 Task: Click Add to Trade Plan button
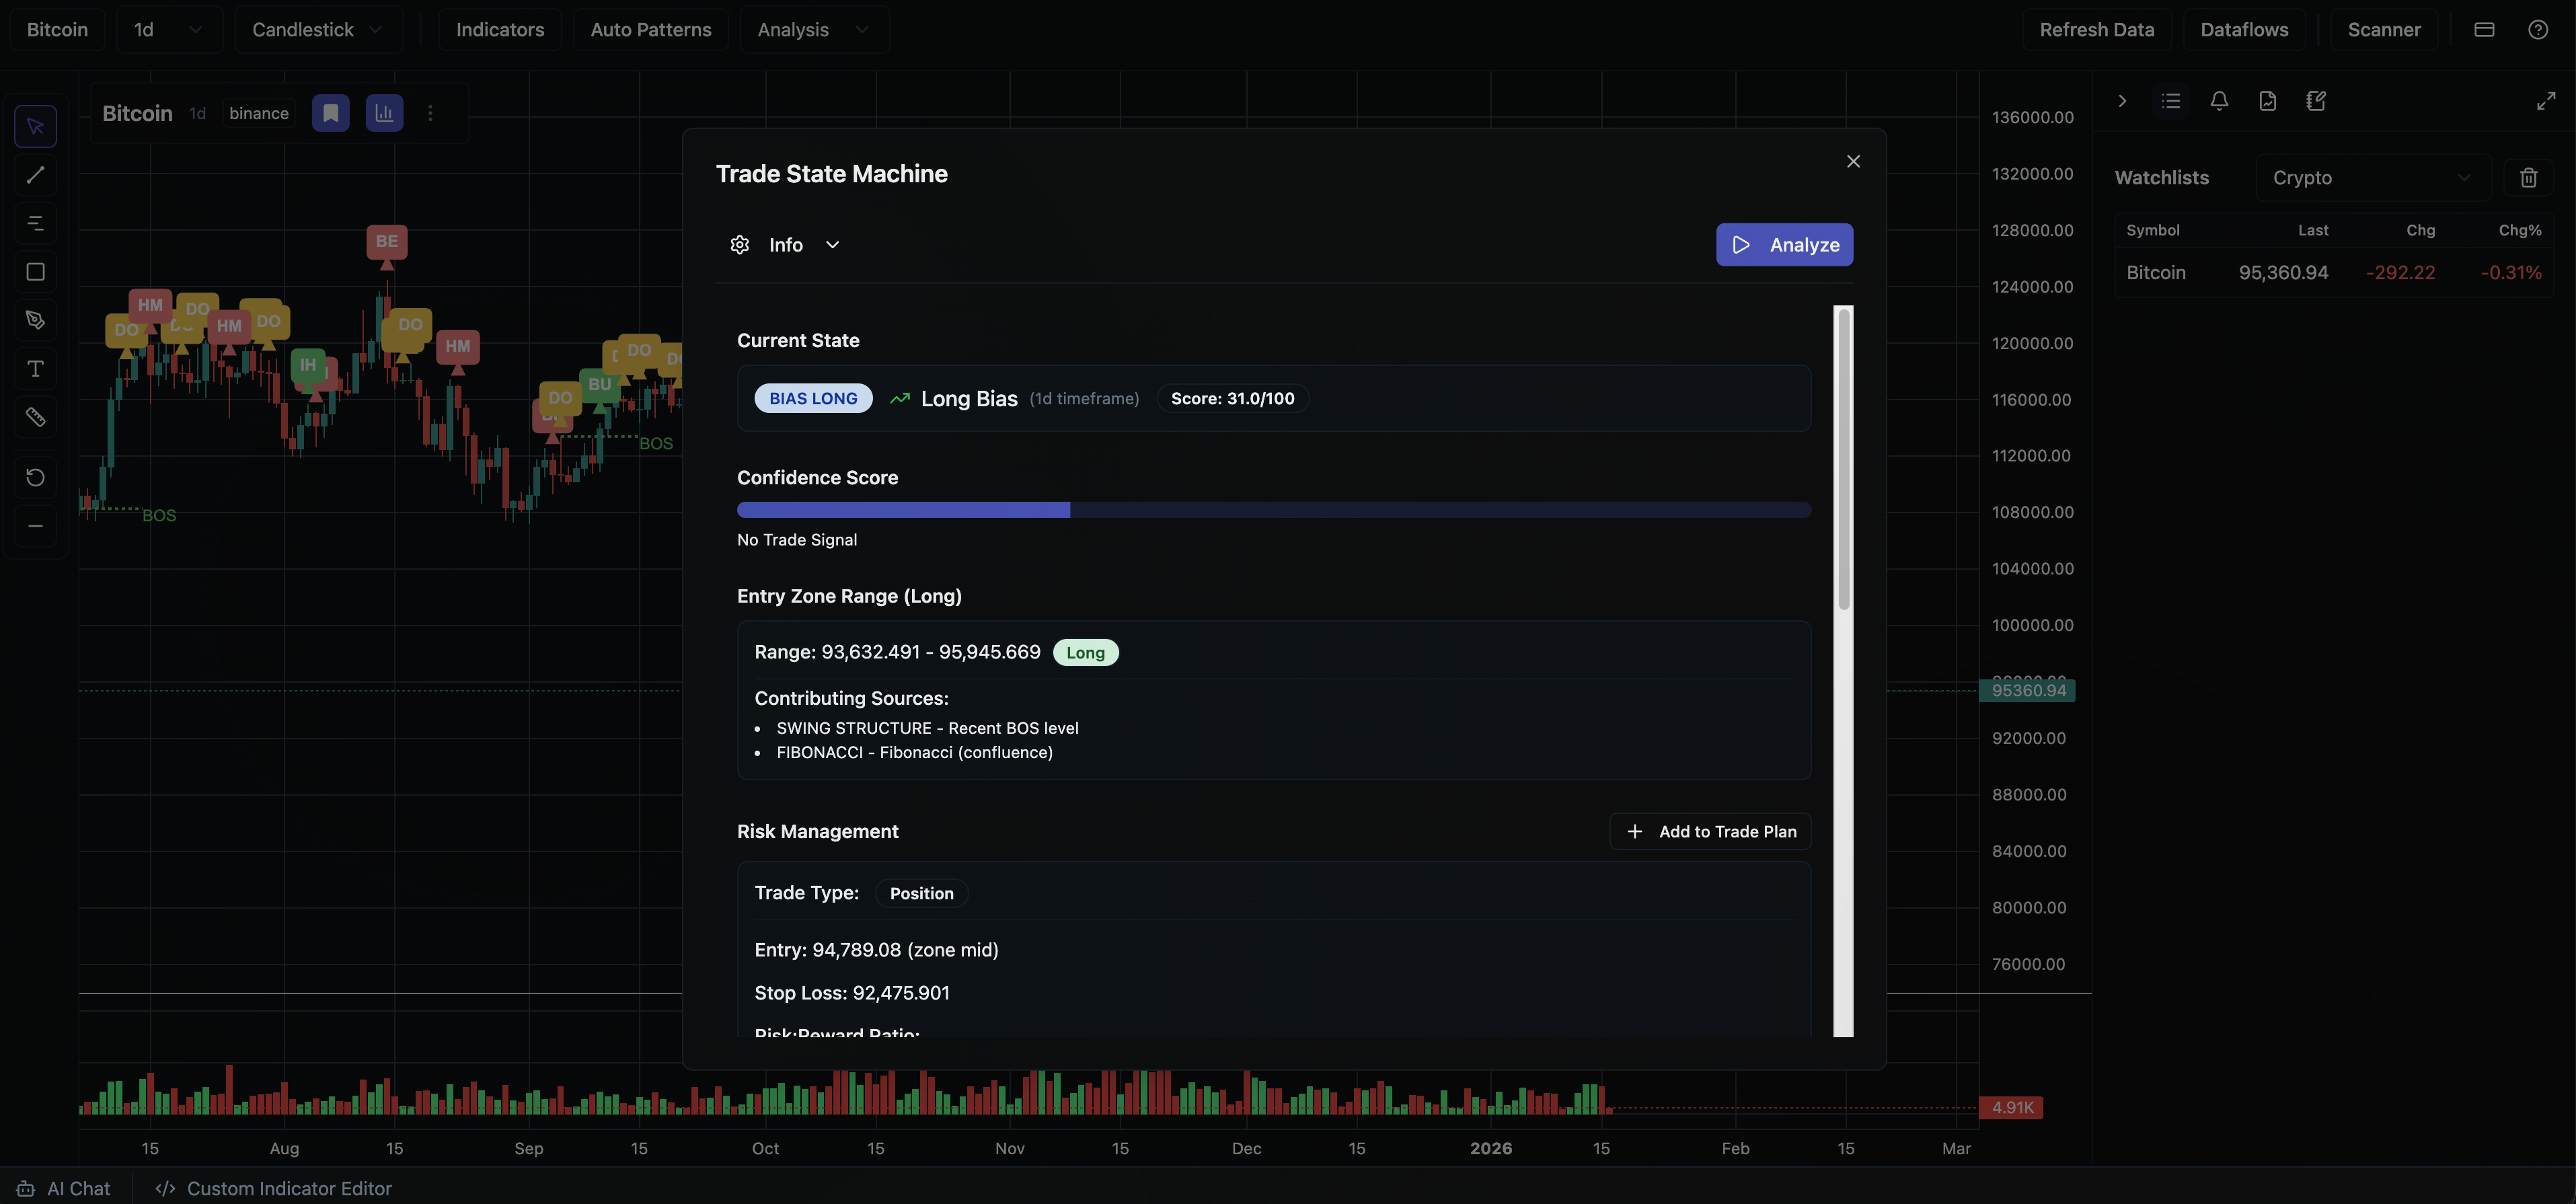(x=1710, y=832)
